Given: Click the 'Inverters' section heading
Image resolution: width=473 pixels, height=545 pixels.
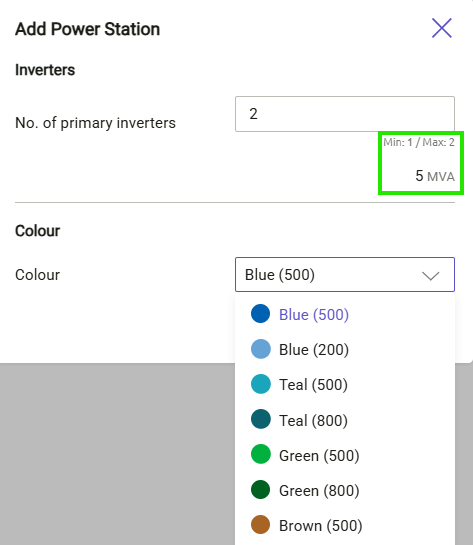Looking at the screenshot, I should point(45,70).
